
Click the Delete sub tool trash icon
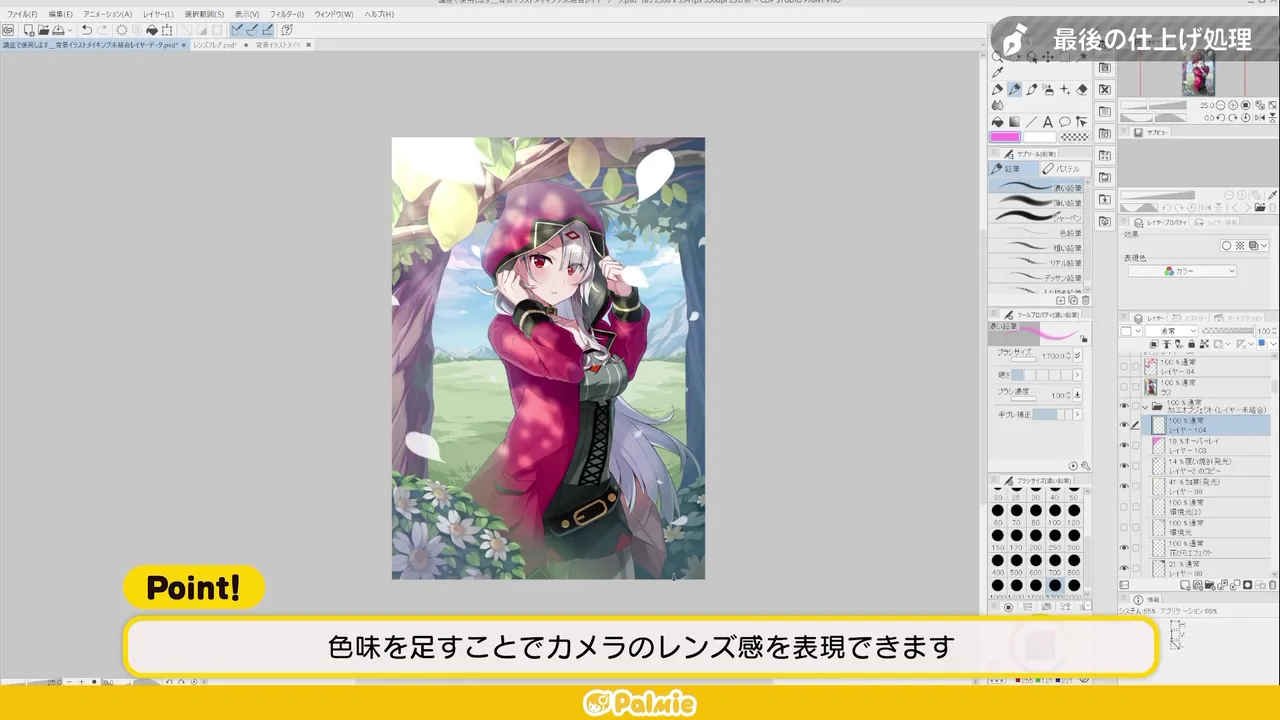pyautogui.click(x=1085, y=300)
